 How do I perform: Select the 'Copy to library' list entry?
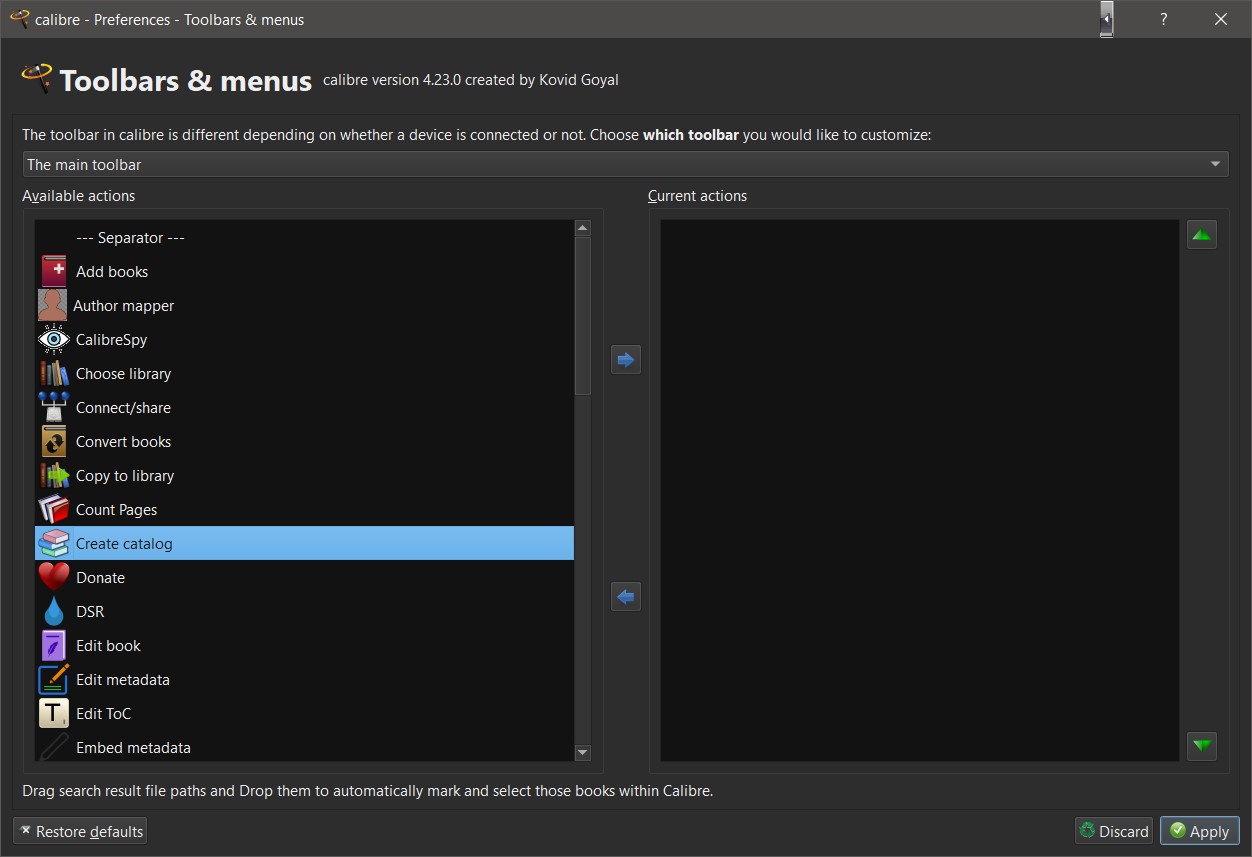coord(304,475)
